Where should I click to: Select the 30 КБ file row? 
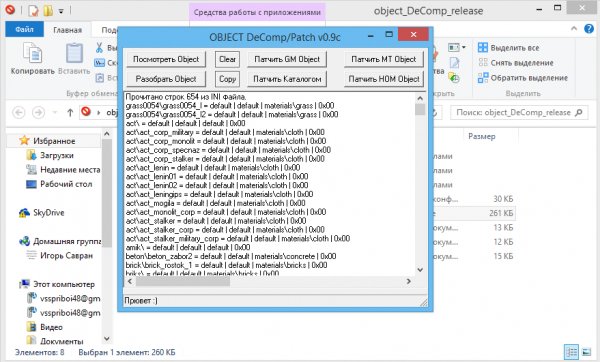473,199
